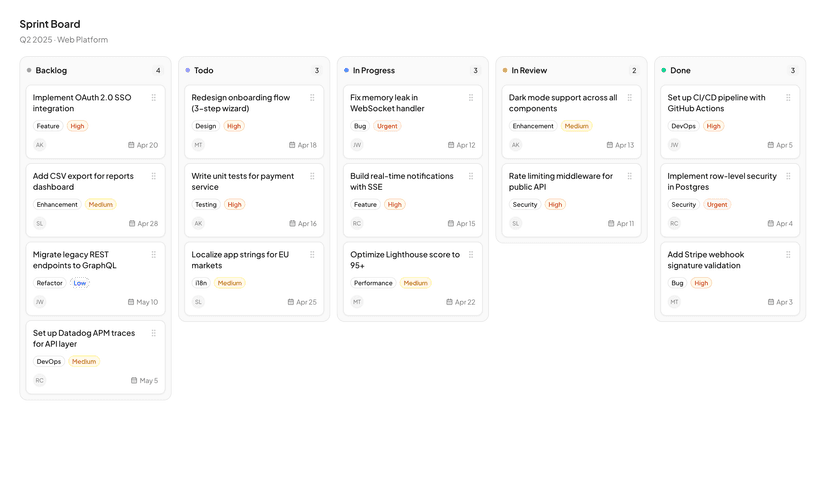Click the i18n tag

tap(201, 283)
